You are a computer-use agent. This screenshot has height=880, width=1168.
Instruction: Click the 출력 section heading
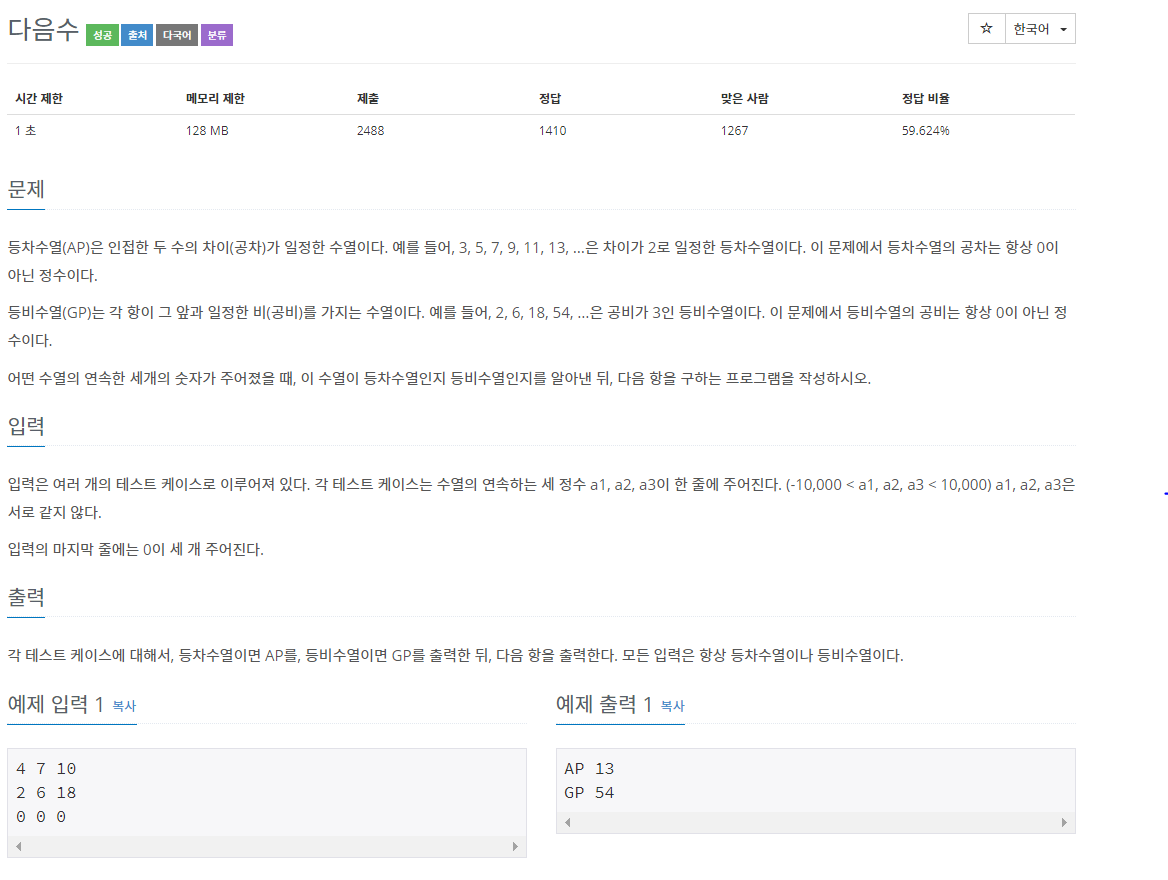coord(26,597)
